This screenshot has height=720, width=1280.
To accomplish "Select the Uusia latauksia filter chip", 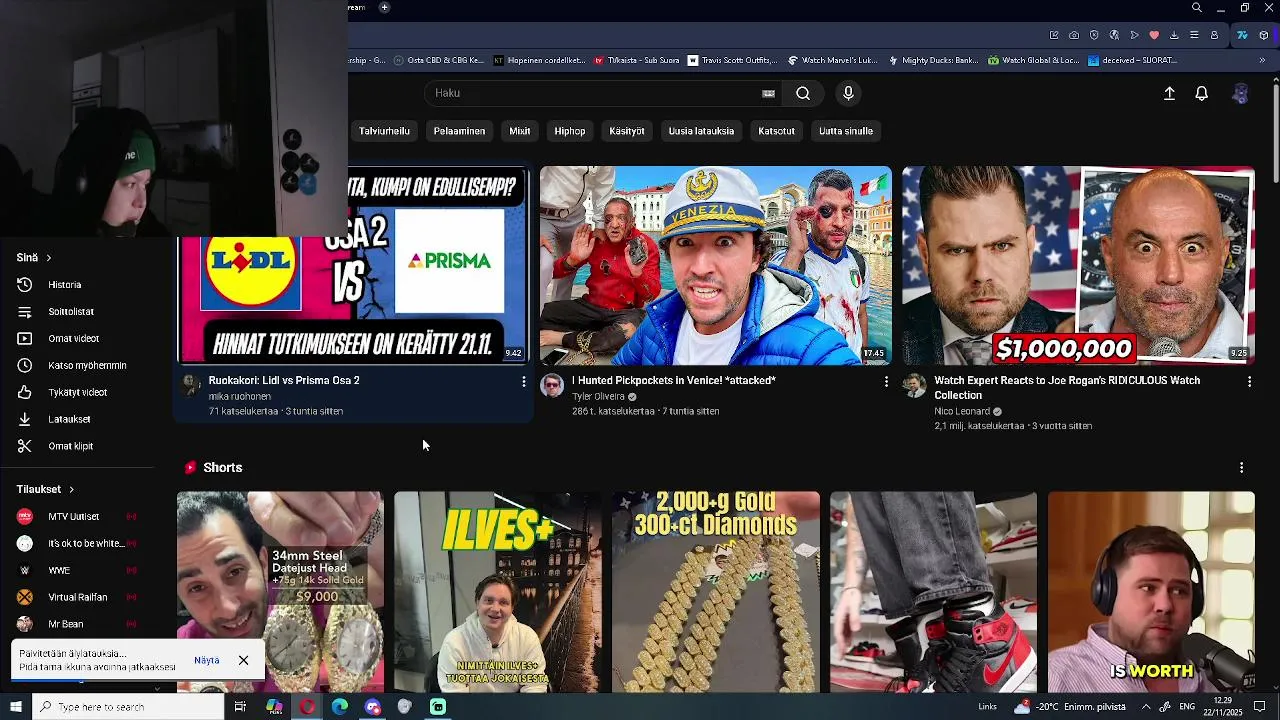I will click(x=701, y=131).
